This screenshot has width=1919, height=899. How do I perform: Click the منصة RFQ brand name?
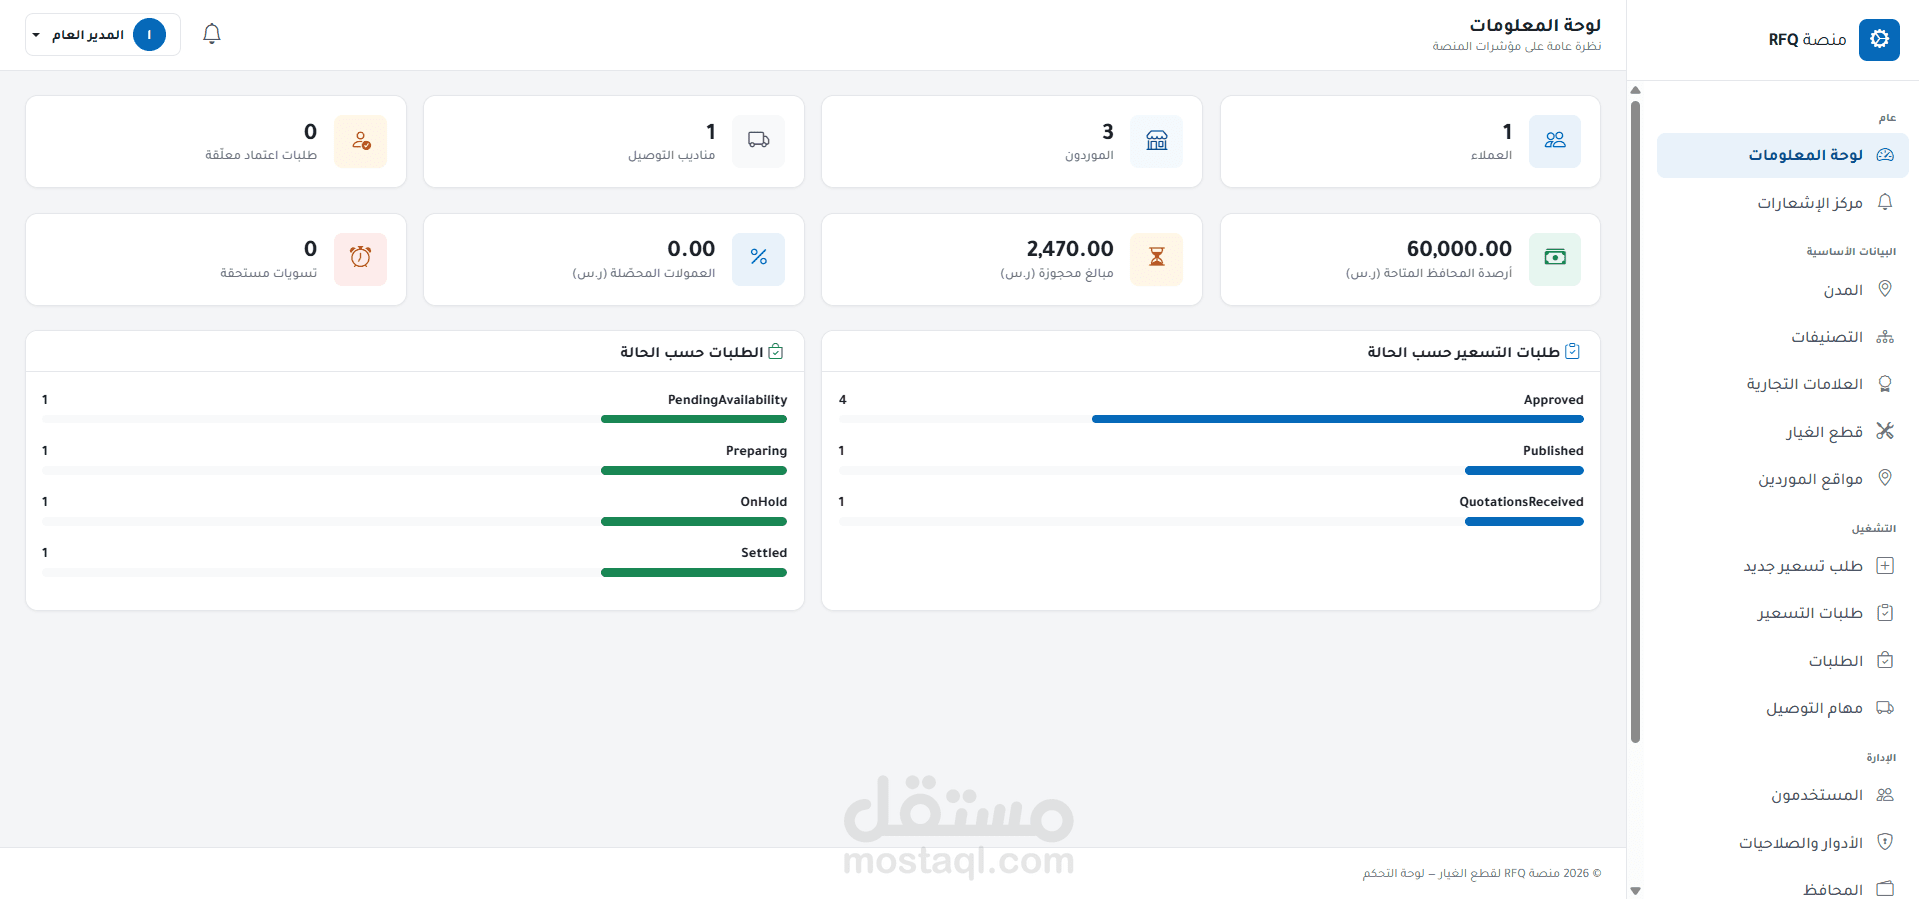pyautogui.click(x=1807, y=40)
